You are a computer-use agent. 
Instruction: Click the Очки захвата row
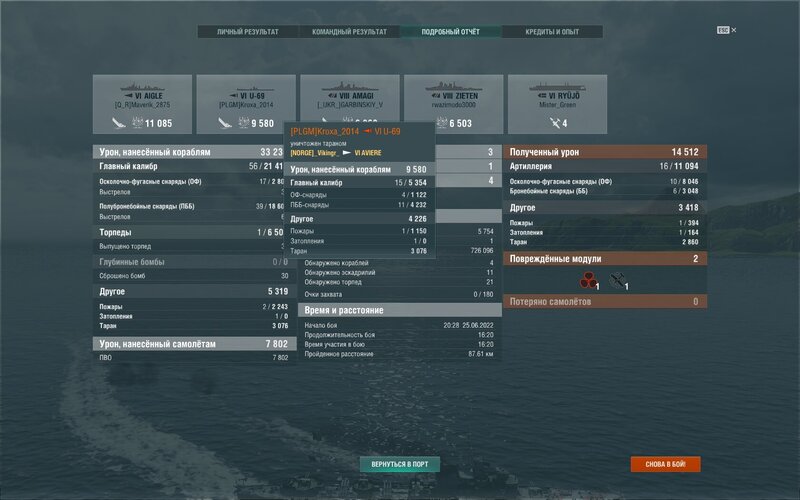pos(399,294)
